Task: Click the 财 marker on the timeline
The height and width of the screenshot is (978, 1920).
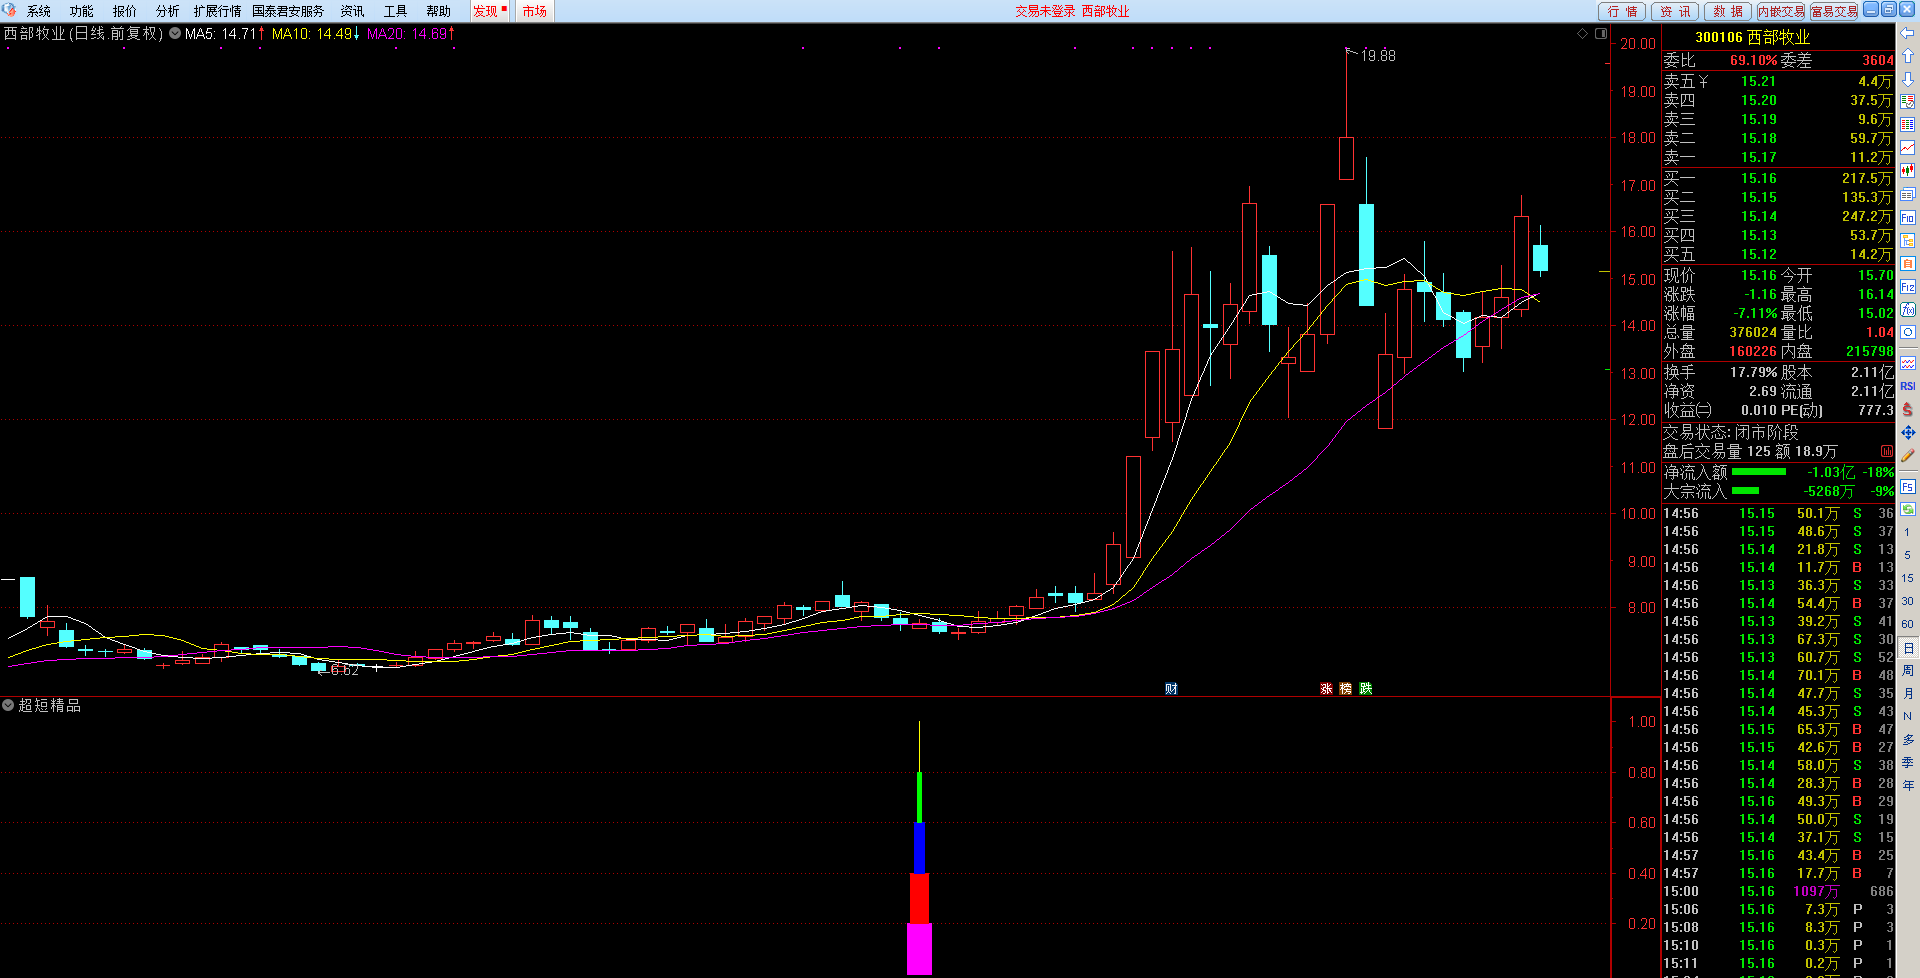Action: (x=1171, y=689)
